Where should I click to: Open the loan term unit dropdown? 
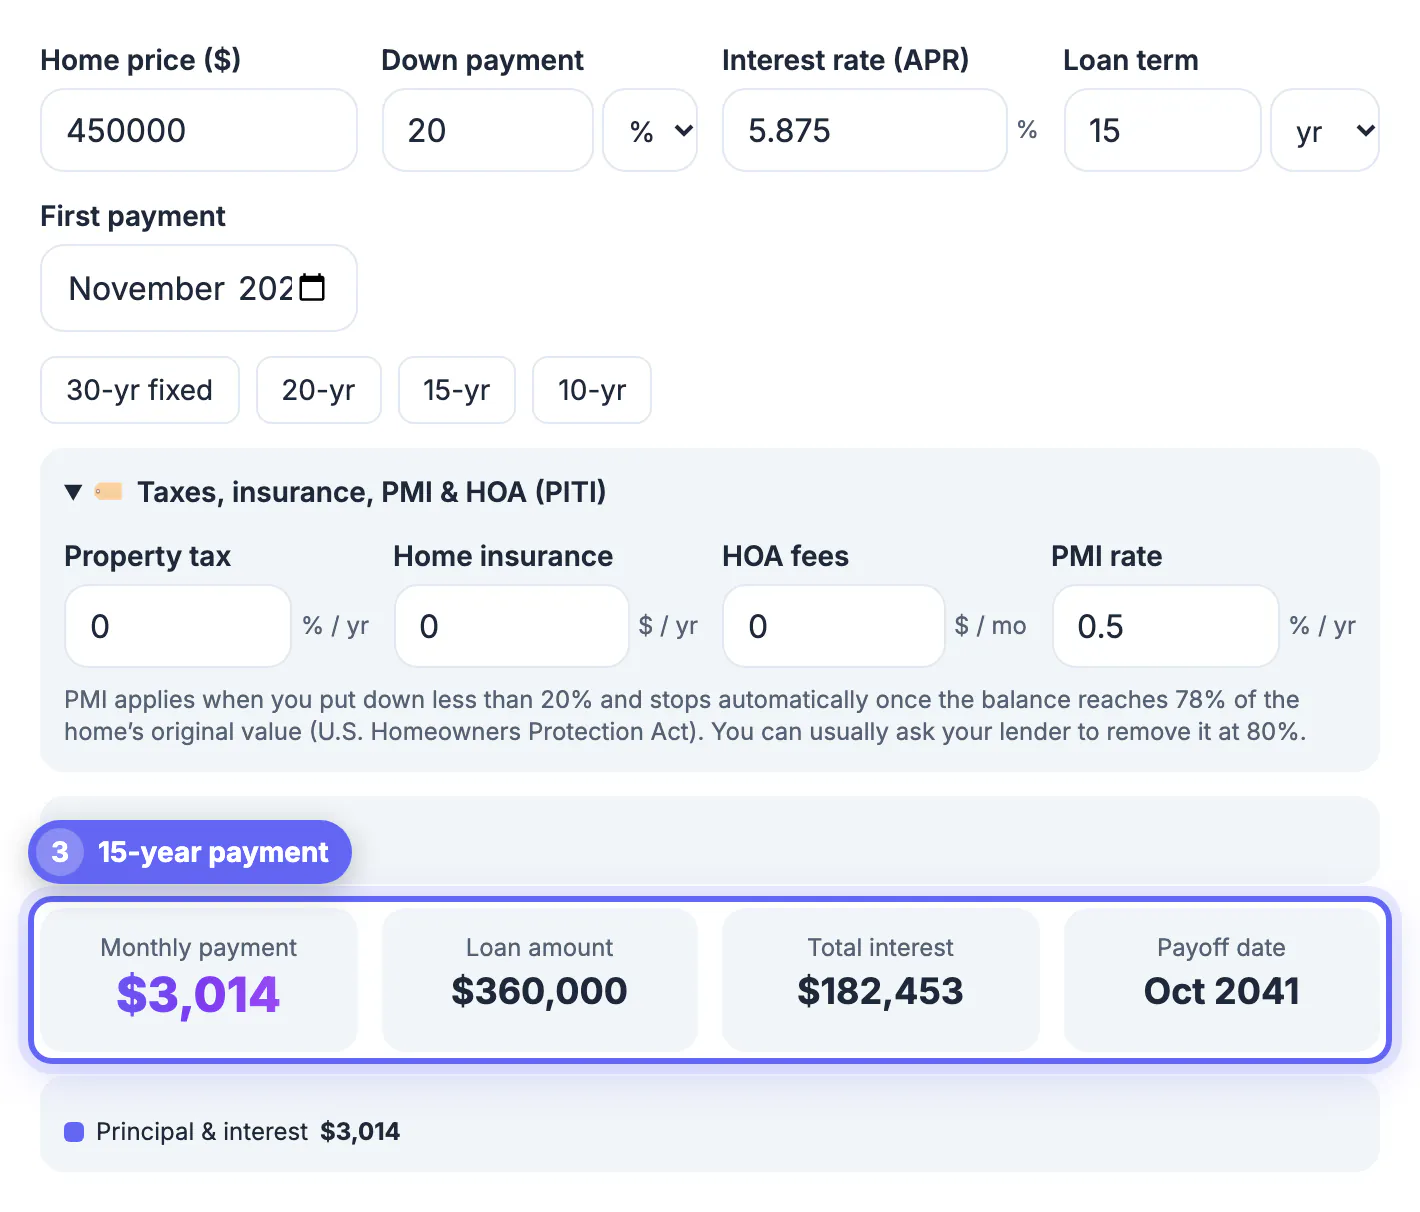coord(1325,130)
